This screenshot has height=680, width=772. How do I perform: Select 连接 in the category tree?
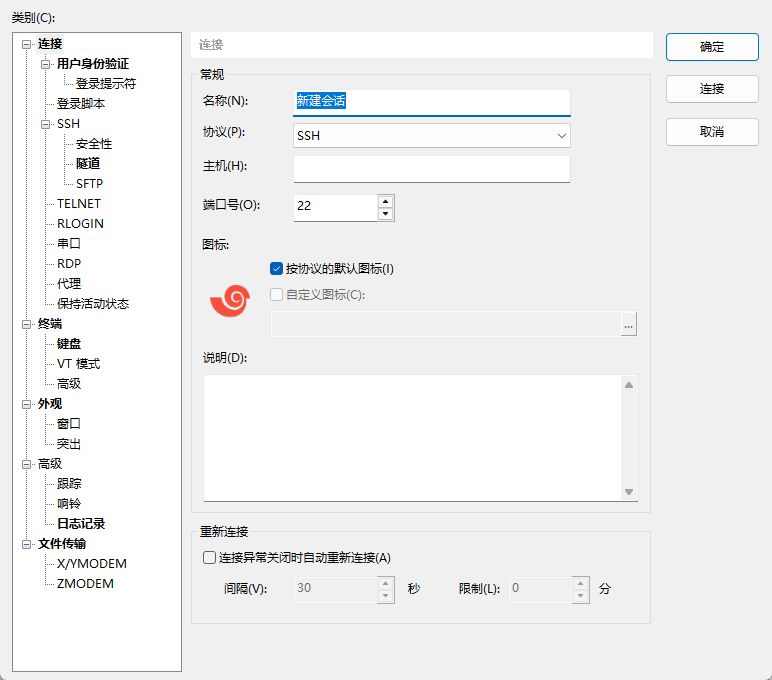[50, 44]
